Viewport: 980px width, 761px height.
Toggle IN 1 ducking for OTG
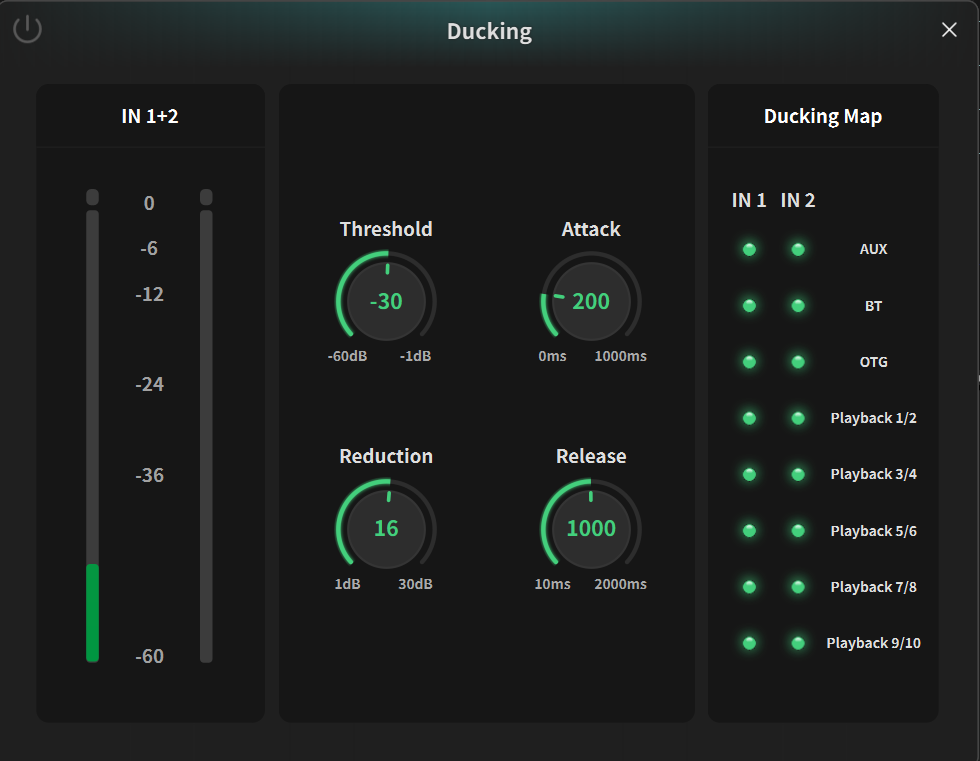(749, 362)
